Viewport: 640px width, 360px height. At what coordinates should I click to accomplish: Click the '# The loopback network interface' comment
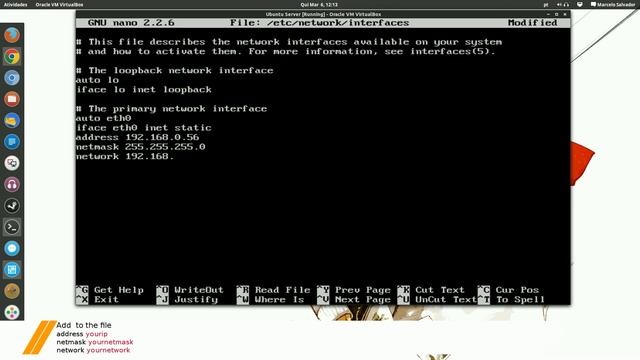[x=175, y=71]
